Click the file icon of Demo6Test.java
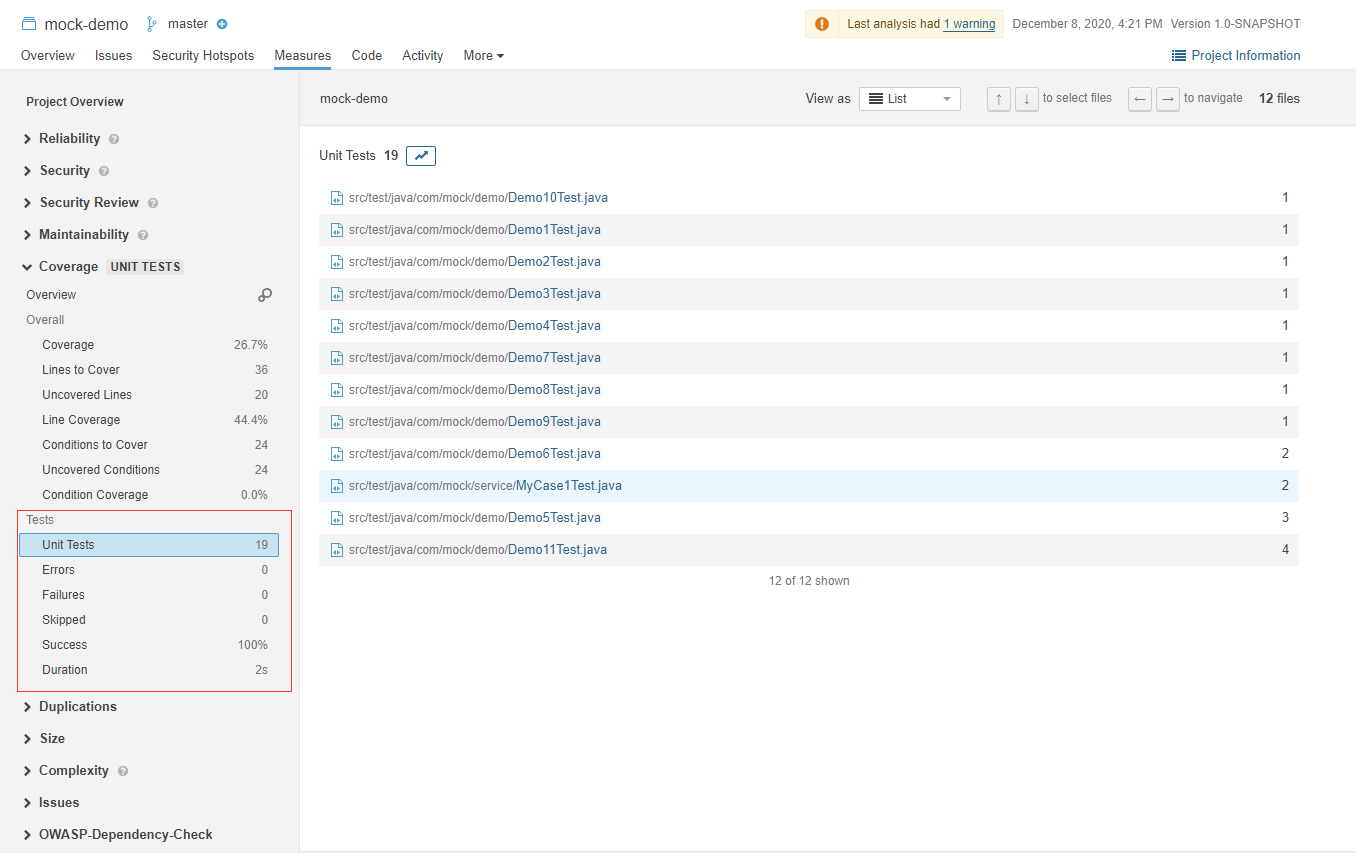 (337, 454)
